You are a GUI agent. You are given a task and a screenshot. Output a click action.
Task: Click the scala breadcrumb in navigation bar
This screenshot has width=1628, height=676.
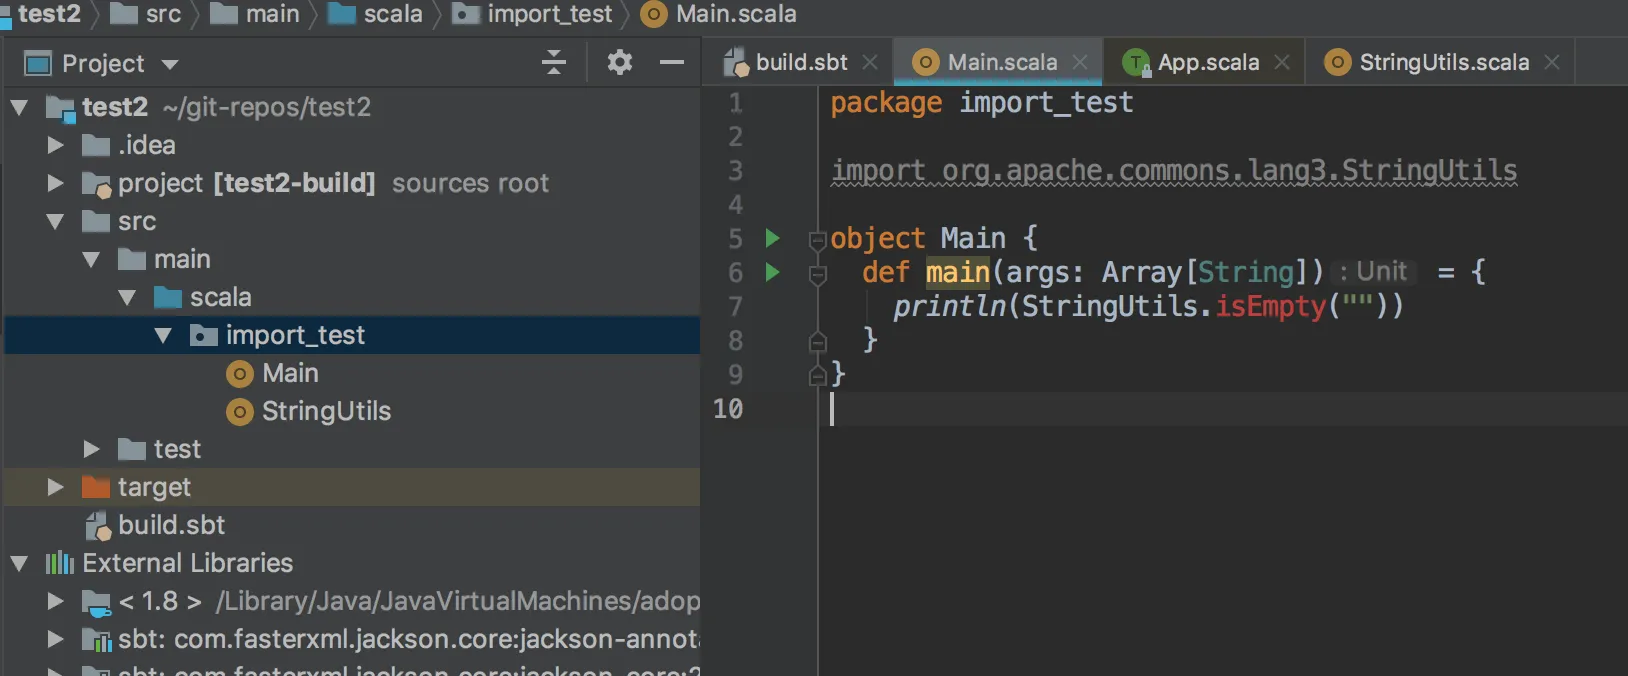click(x=392, y=14)
